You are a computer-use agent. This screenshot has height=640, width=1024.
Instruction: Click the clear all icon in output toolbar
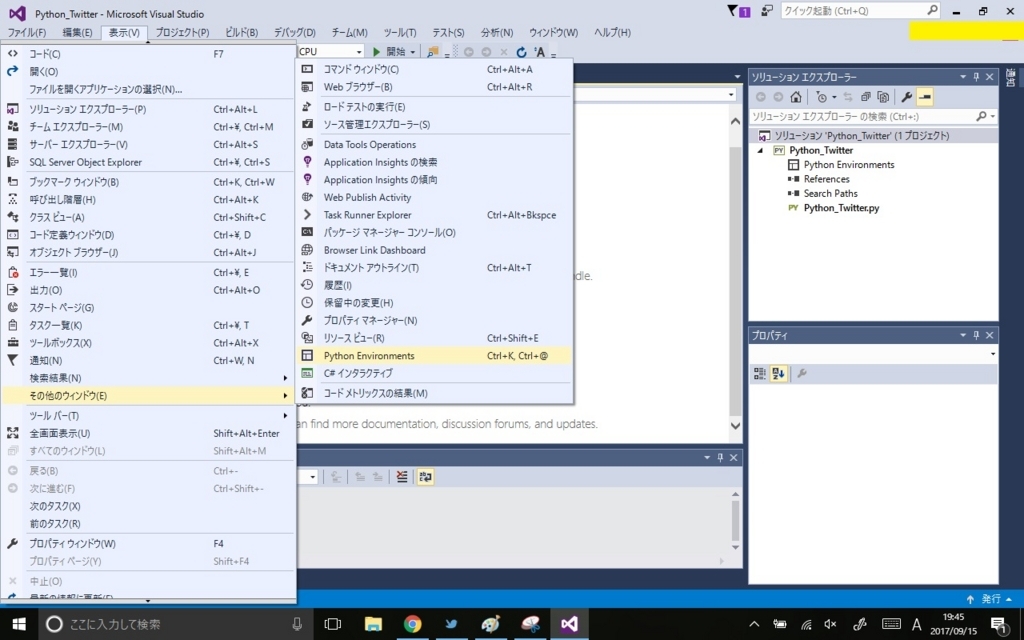[x=402, y=477]
